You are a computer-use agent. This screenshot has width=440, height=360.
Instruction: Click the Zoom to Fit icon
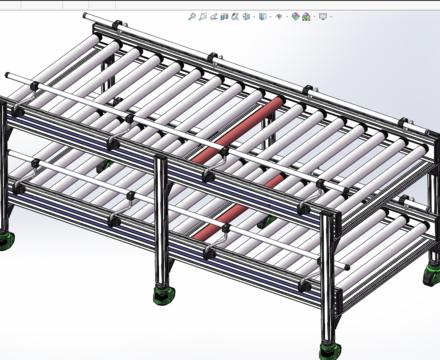192,16
